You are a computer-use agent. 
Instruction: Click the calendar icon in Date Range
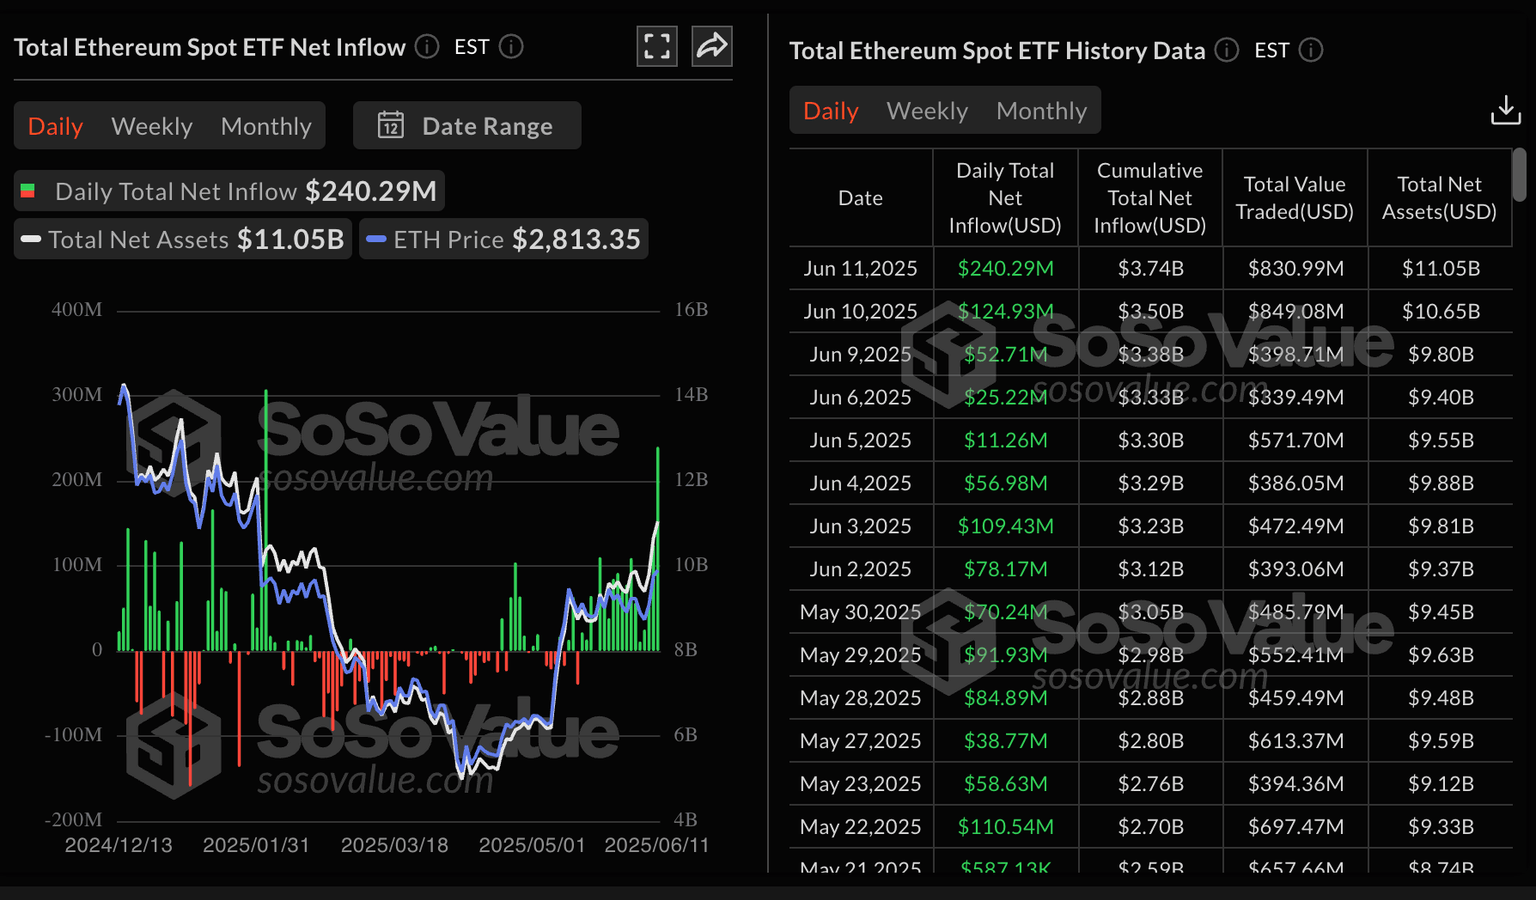pyautogui.click(x=390, y=126)
